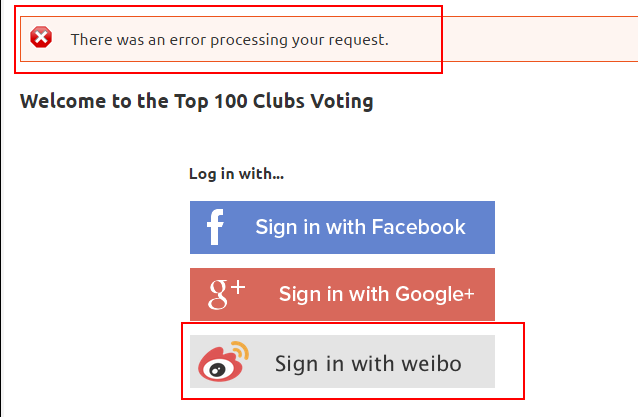Click the 'Sign in with Facebook' text label
The height and width of the screenshot is (417, 638).
[360, 227]
